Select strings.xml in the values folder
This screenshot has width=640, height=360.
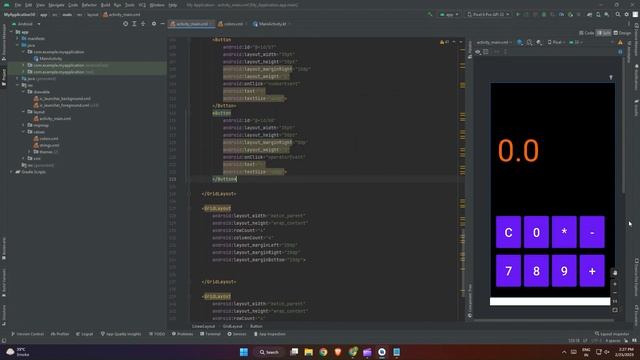click(46, 145)
